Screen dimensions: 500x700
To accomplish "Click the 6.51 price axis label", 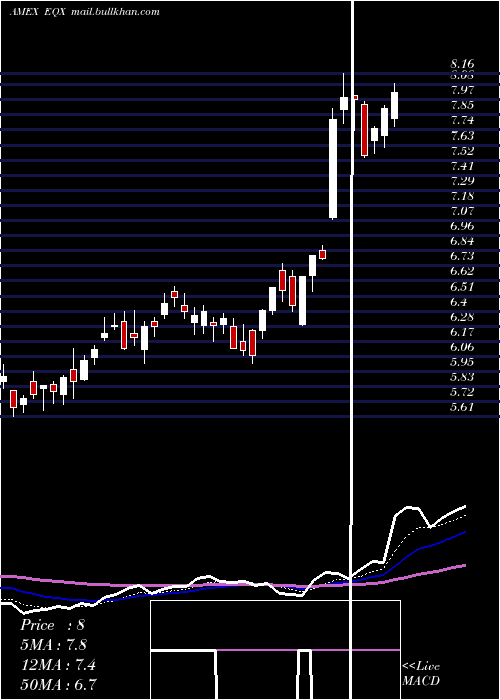I will (x=462, y=287).
